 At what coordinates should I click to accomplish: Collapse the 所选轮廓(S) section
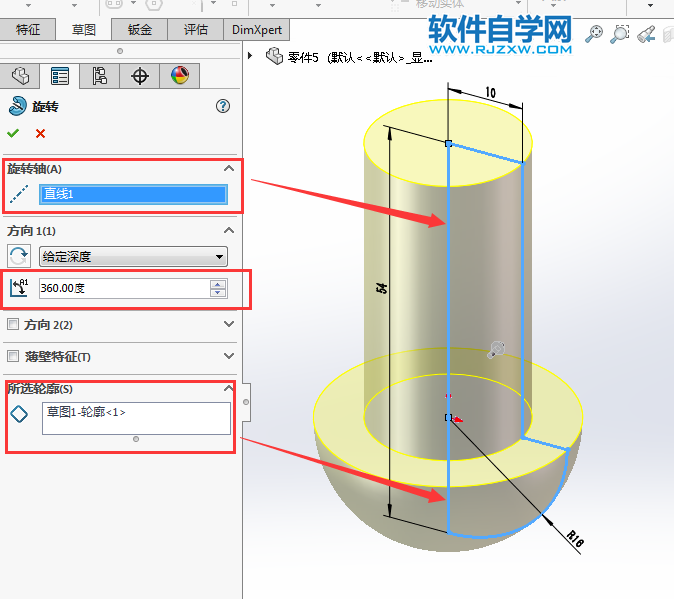[x=229, y=388]
